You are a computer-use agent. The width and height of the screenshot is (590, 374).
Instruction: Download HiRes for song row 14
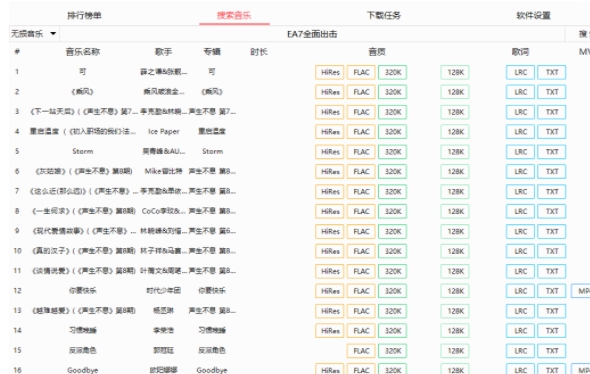coord(330,331)
